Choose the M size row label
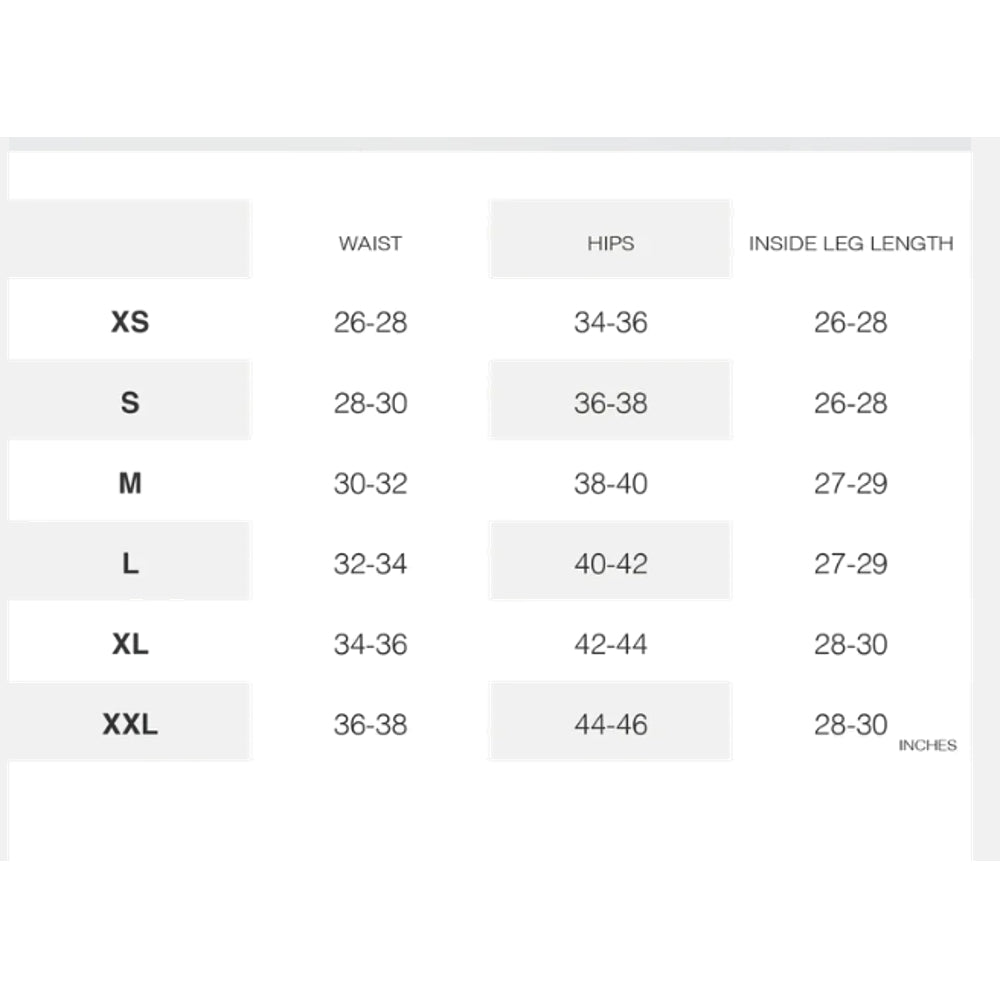Screen dimensions: 1000x1000 (130, 484)
